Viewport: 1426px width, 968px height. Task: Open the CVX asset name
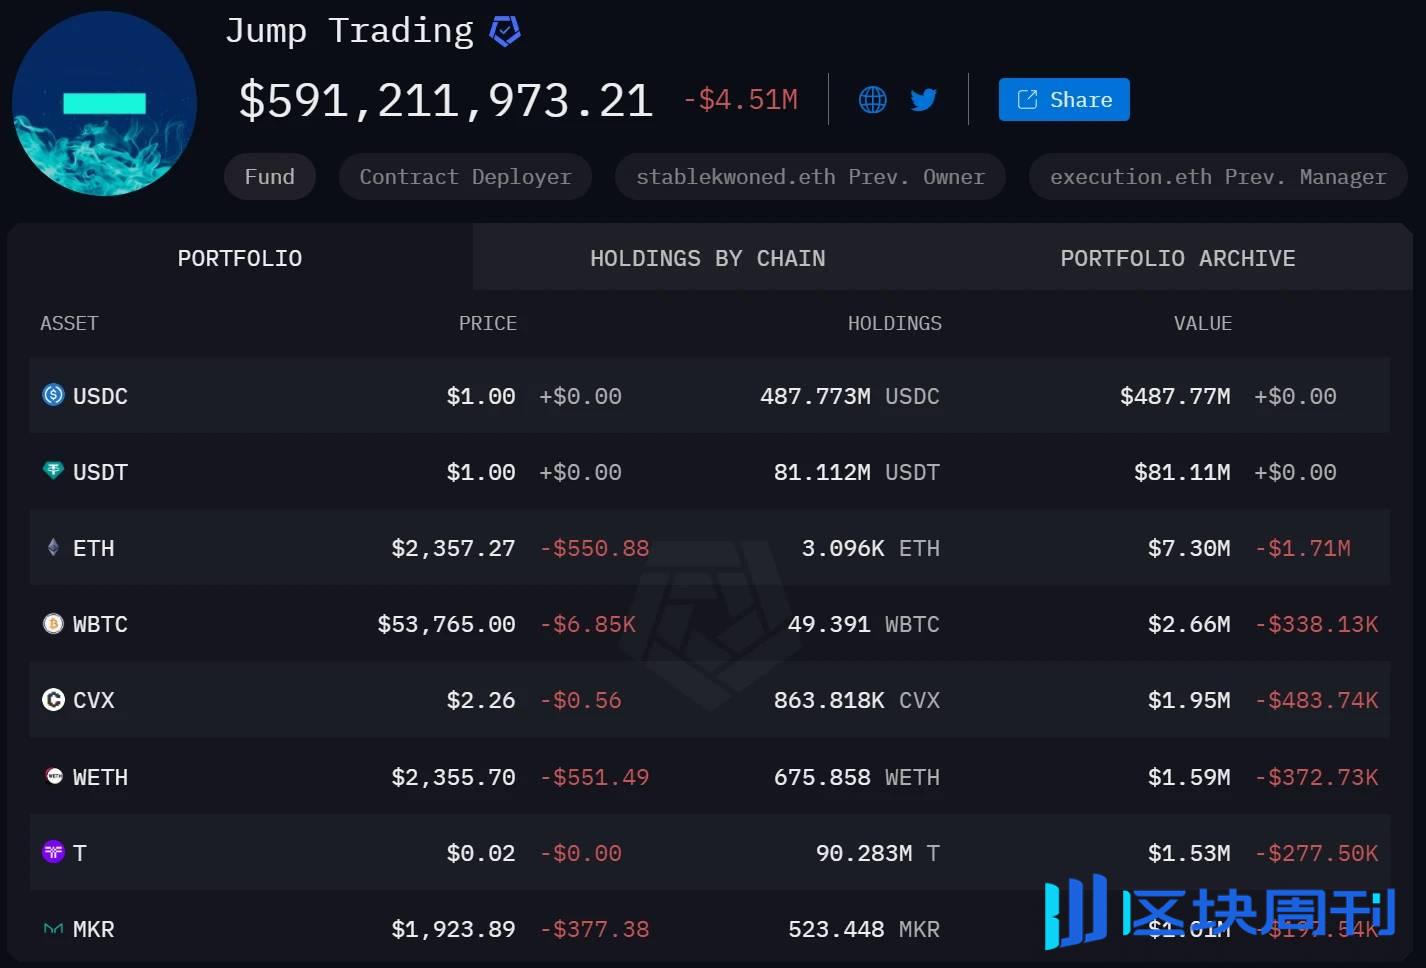click(x=94, y=700)
